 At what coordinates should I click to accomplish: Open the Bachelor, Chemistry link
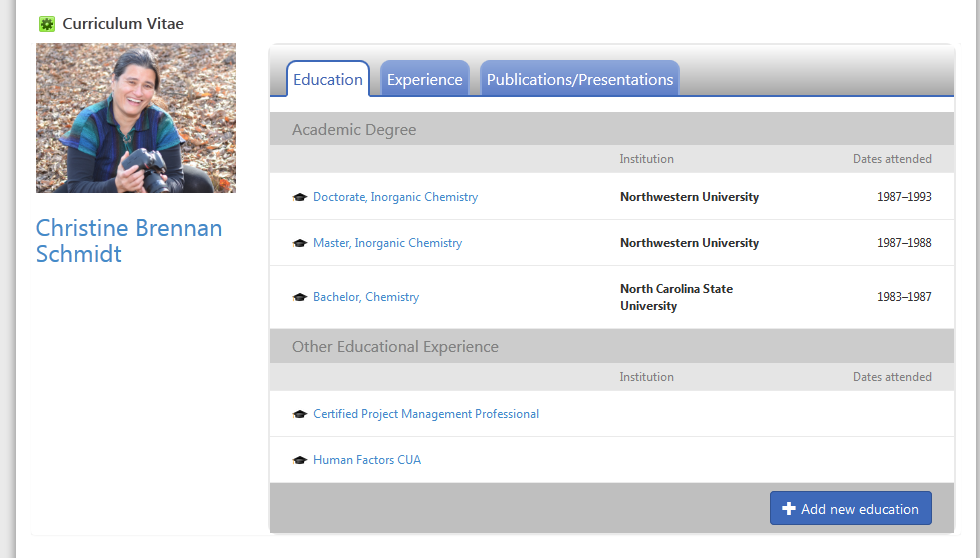pos(366,297)
